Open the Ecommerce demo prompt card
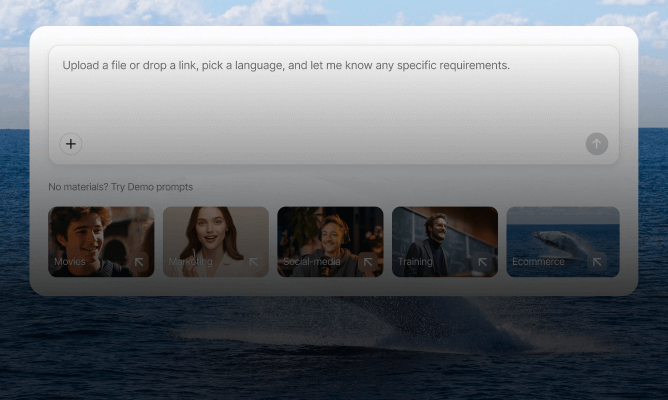668x400 pixels. click(563, 242)
